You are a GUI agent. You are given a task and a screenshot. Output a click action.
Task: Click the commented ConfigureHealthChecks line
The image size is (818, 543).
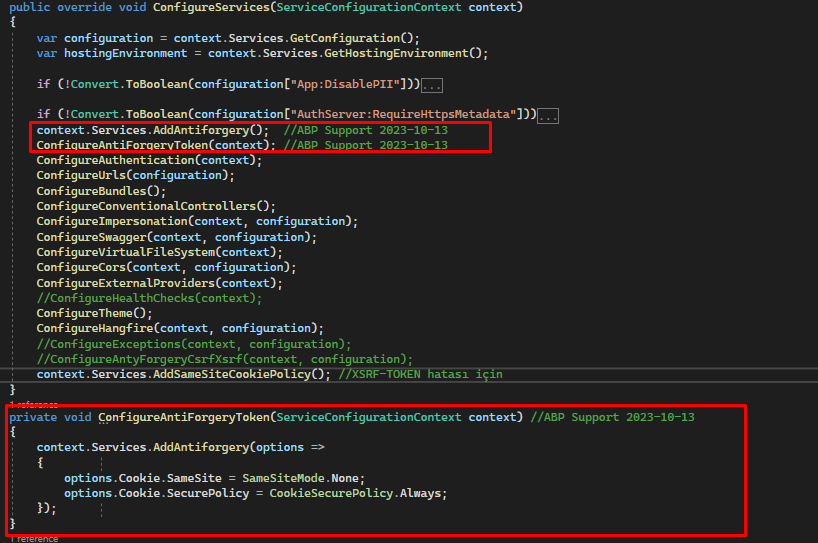[149, 298]
